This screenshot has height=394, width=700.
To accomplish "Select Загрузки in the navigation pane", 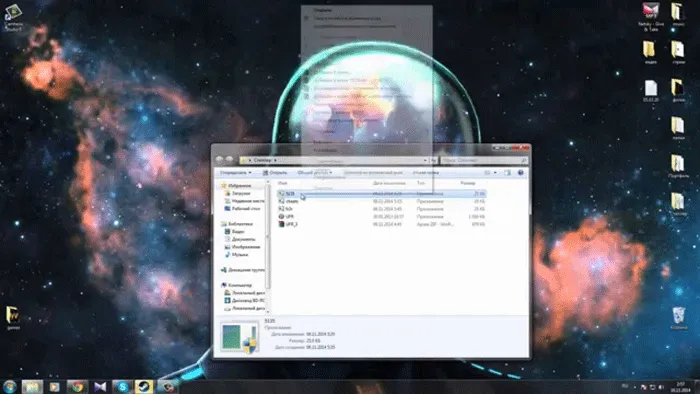I will [241, 193].
